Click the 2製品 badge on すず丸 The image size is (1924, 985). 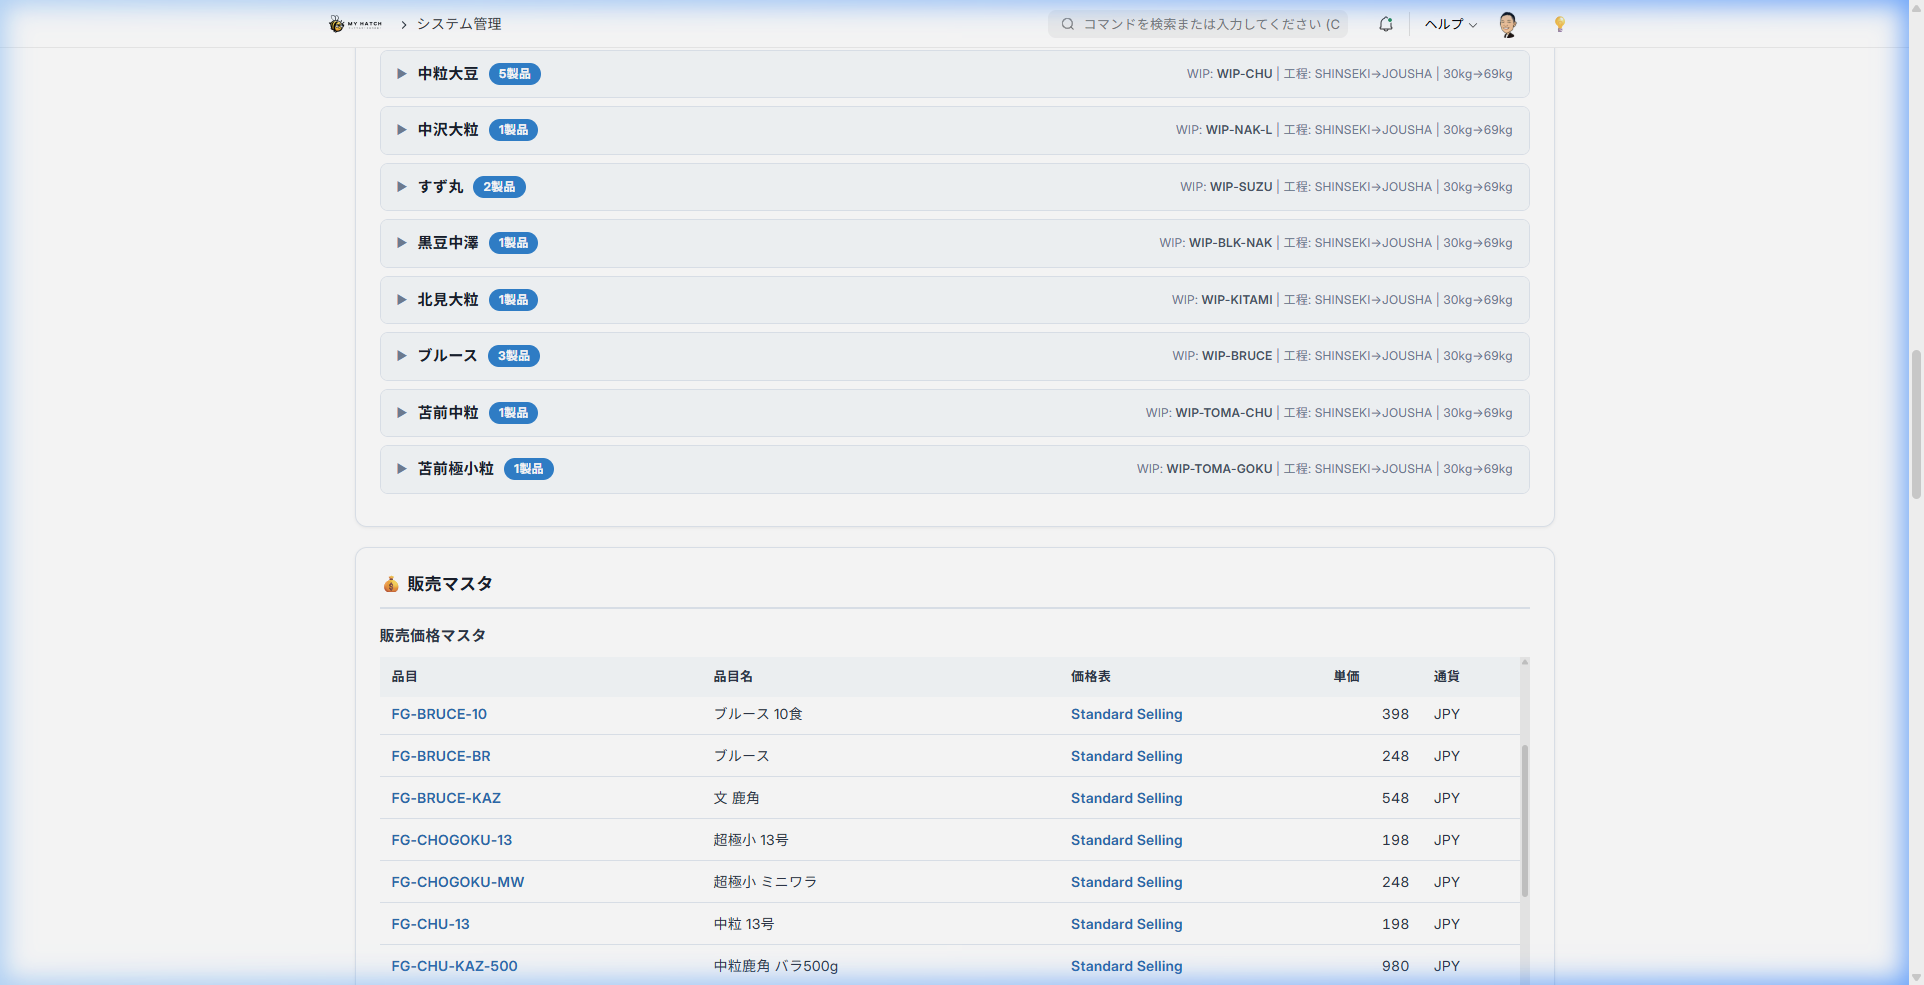coord(499,187)
